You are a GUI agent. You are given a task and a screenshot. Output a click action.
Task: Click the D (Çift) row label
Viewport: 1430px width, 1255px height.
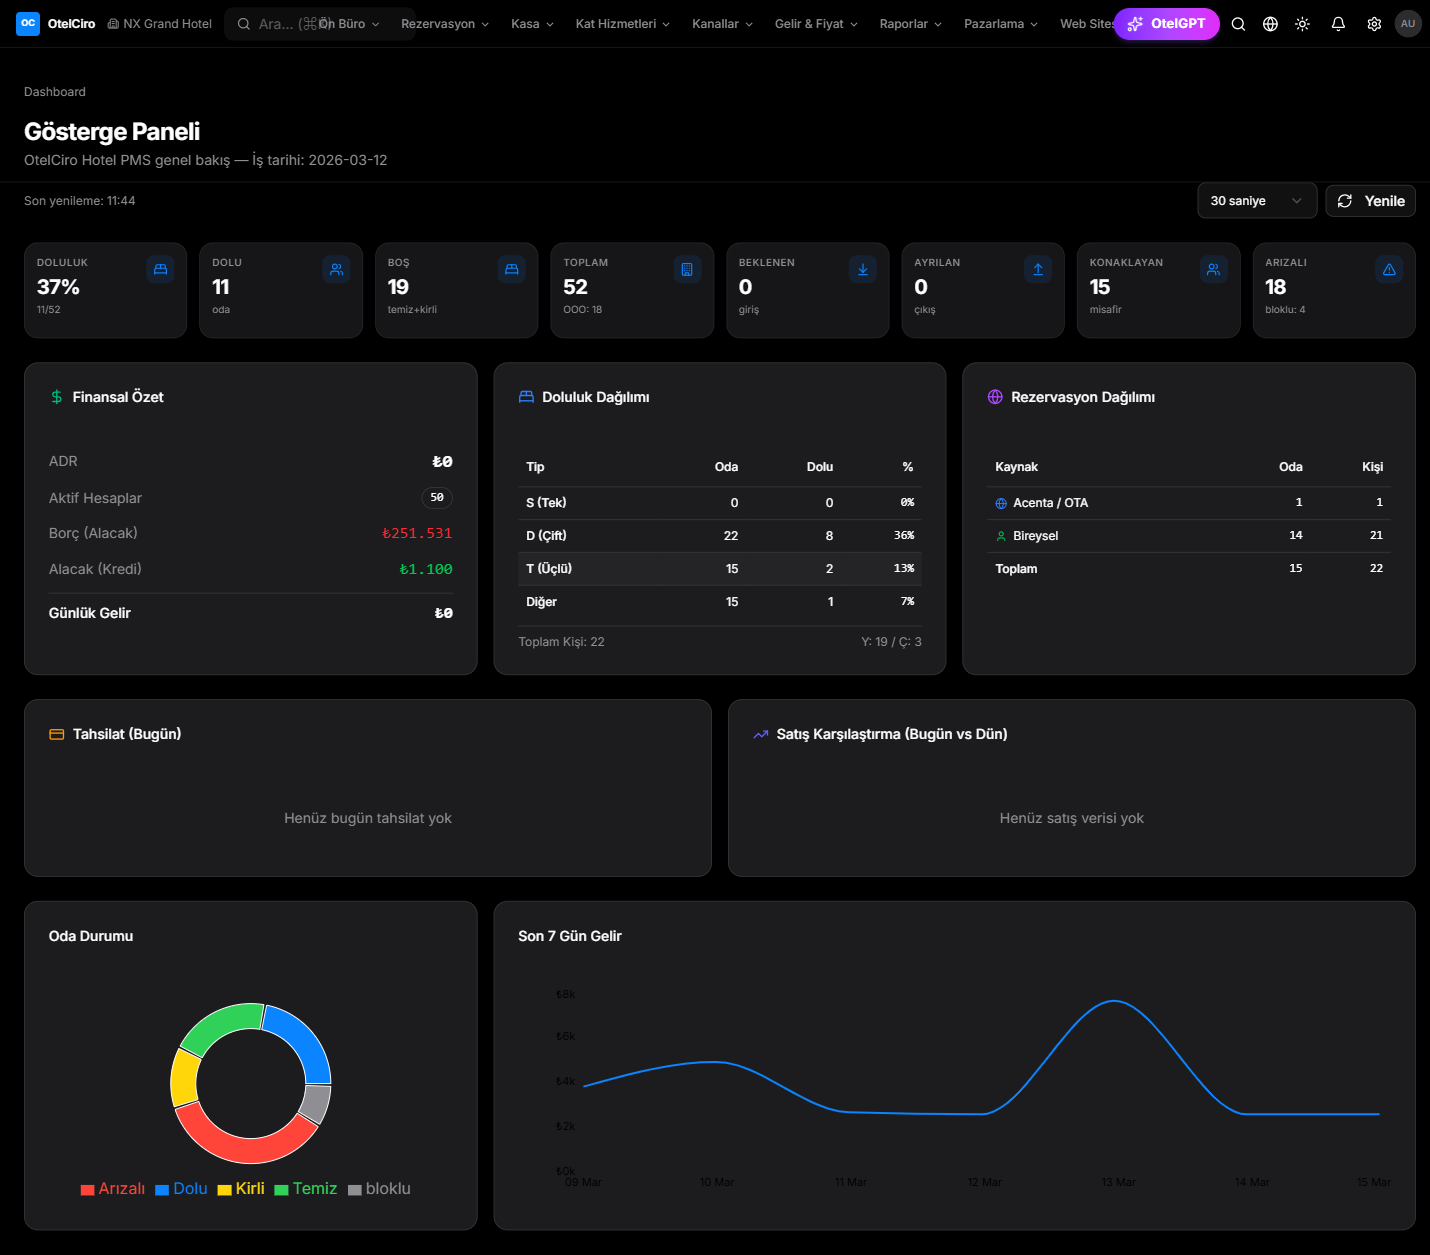coord(546,536)
